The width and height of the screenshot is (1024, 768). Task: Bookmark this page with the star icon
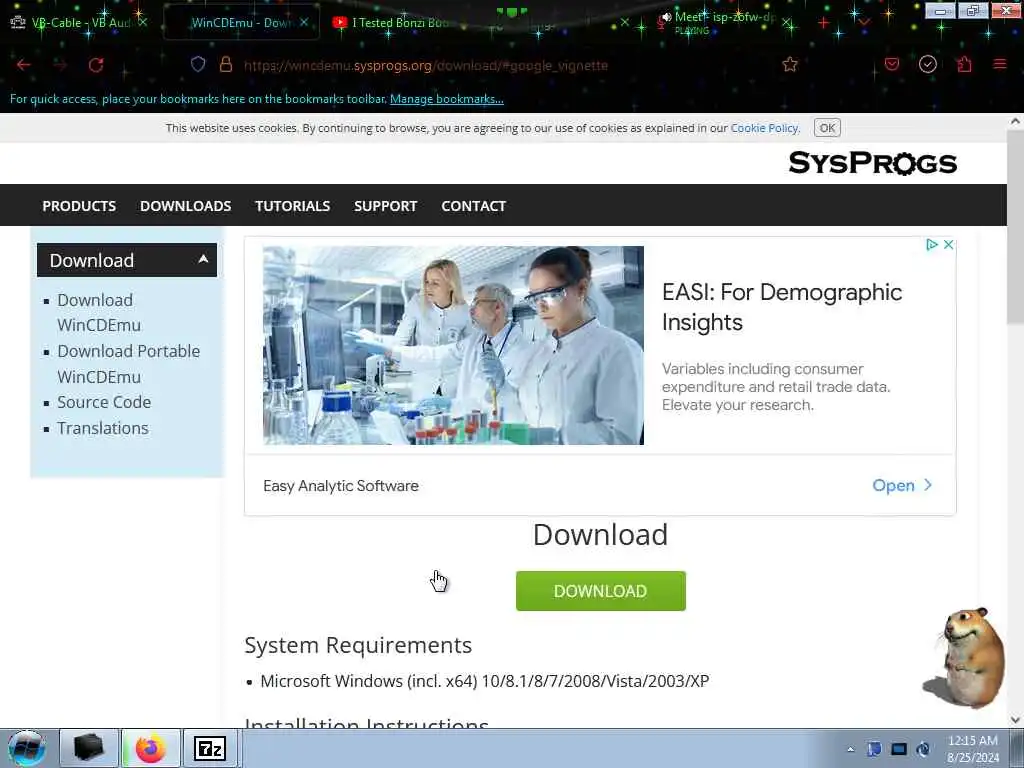(x=790, y=64)
